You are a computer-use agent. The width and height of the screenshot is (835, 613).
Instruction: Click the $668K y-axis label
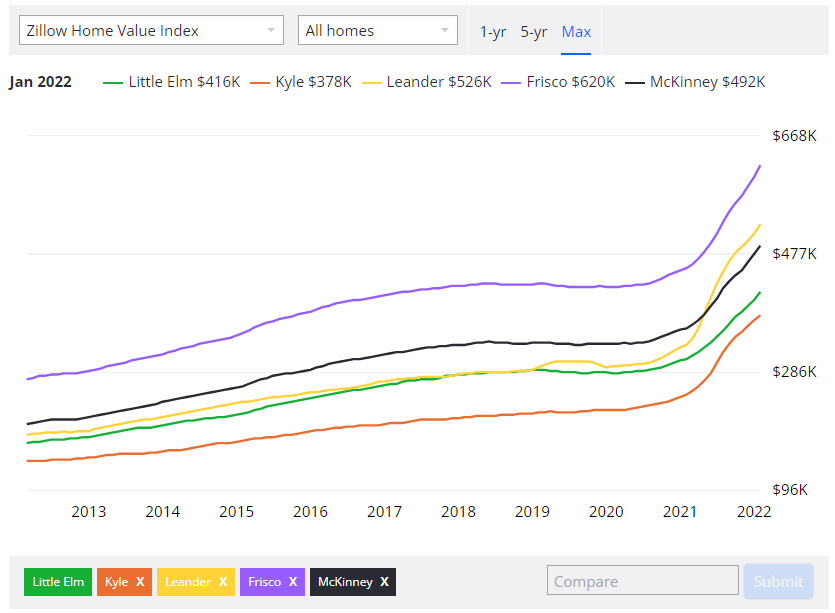click(x=794, y=136)
